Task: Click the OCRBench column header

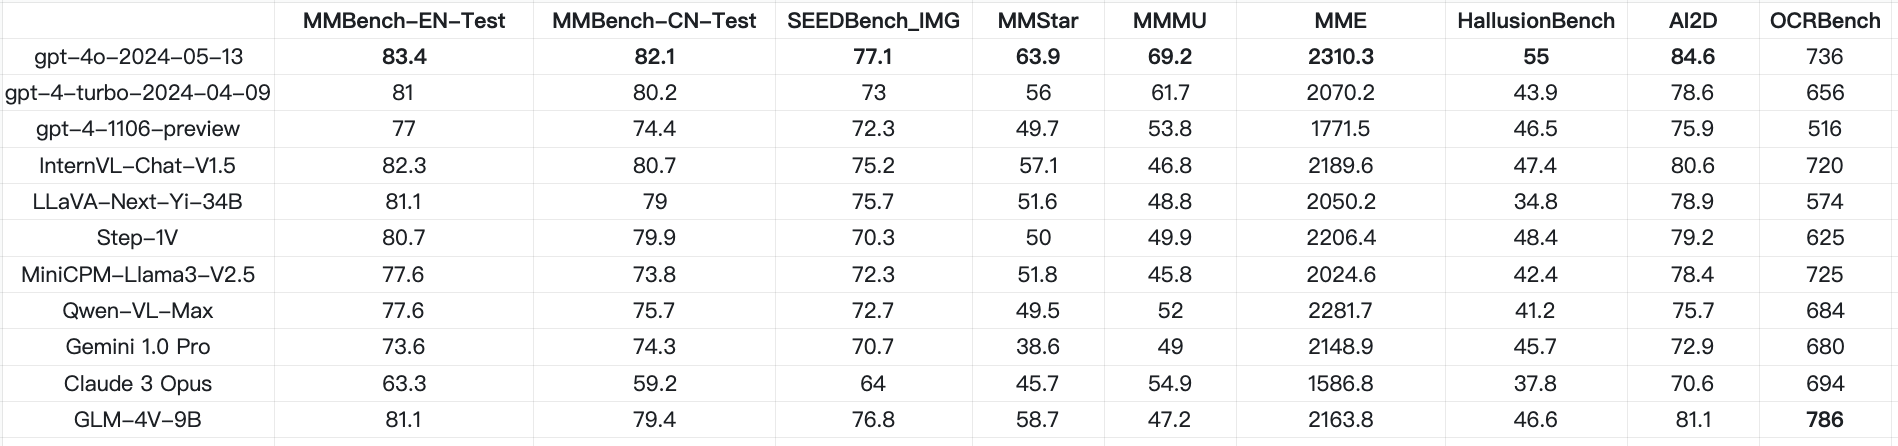Action: point(1824,21)
